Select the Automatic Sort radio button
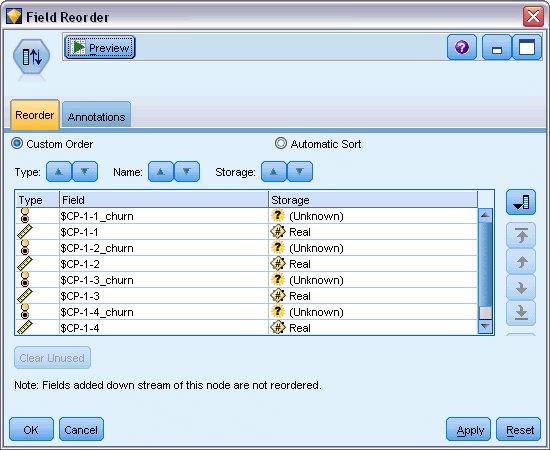 pyautogui.click(x=281, y=143)
